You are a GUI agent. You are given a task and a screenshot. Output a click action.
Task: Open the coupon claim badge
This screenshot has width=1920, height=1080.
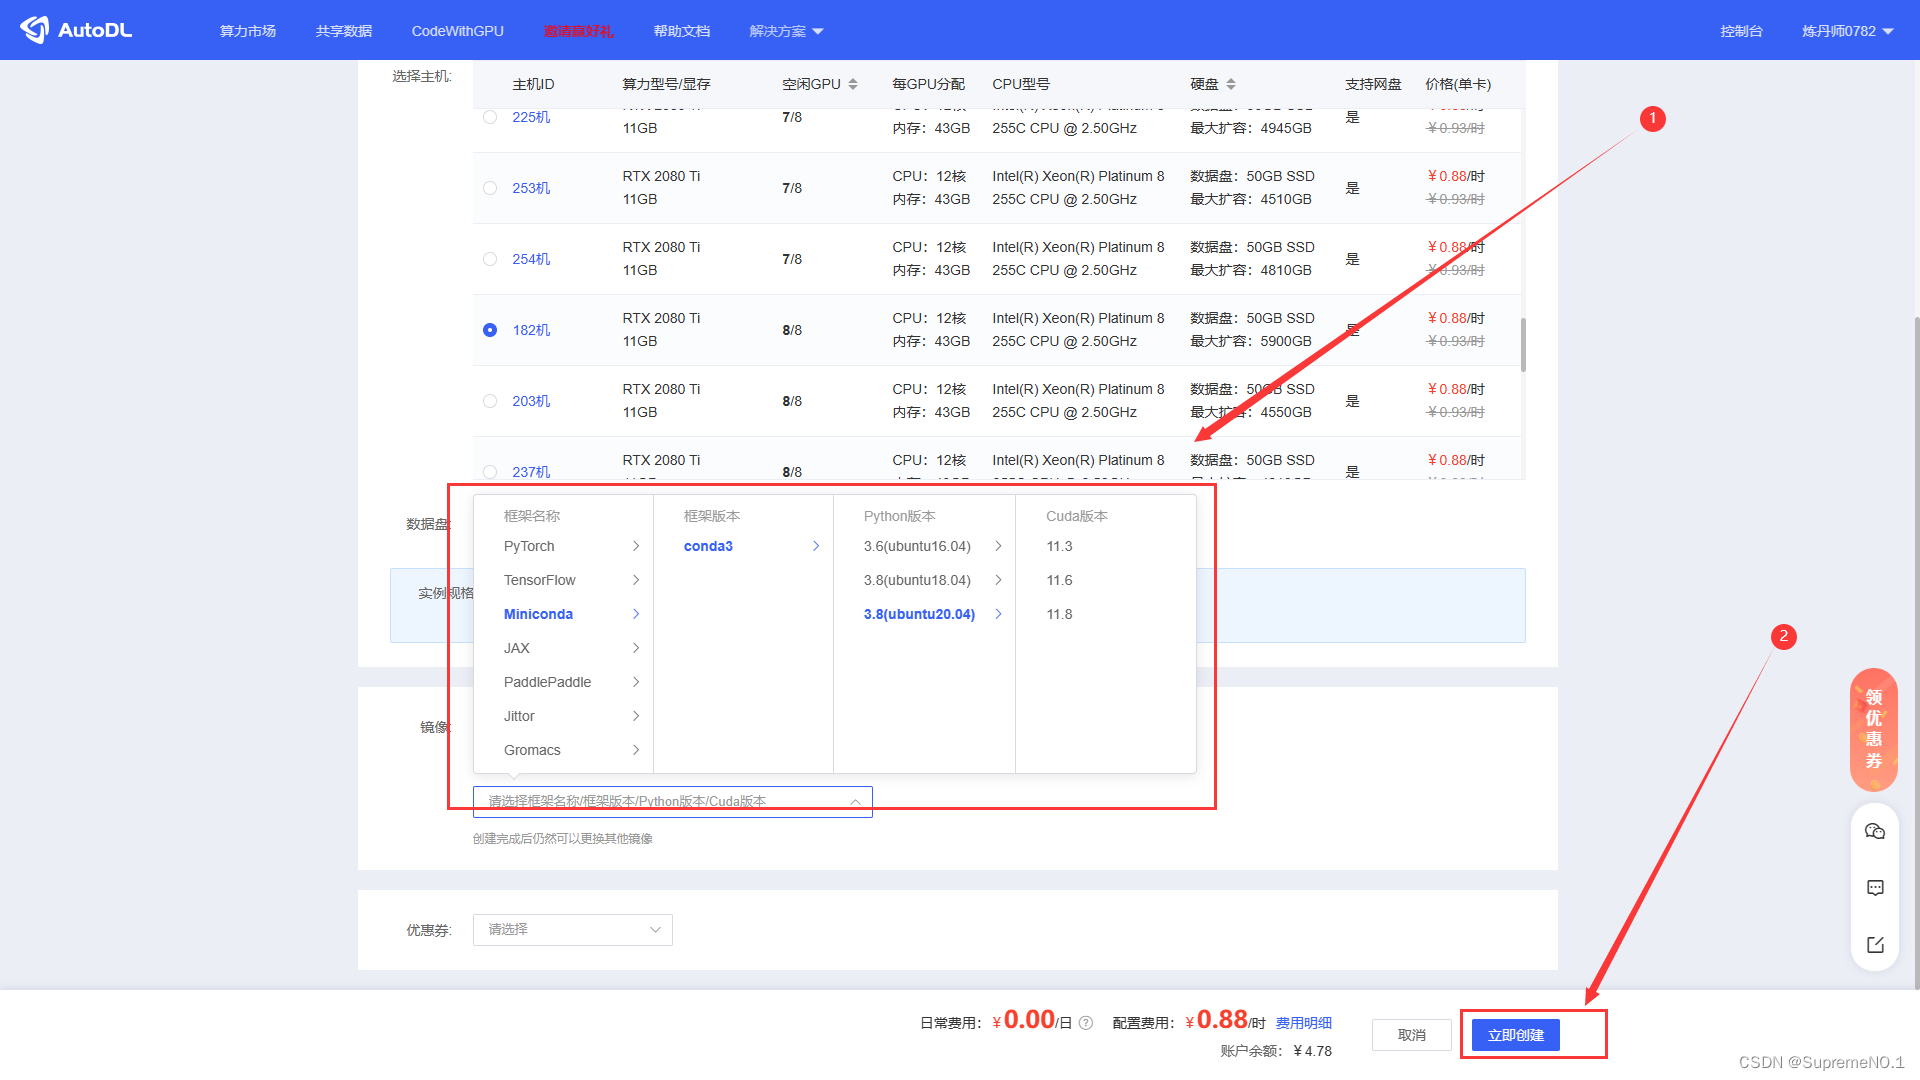click(x=1874, y=729)
